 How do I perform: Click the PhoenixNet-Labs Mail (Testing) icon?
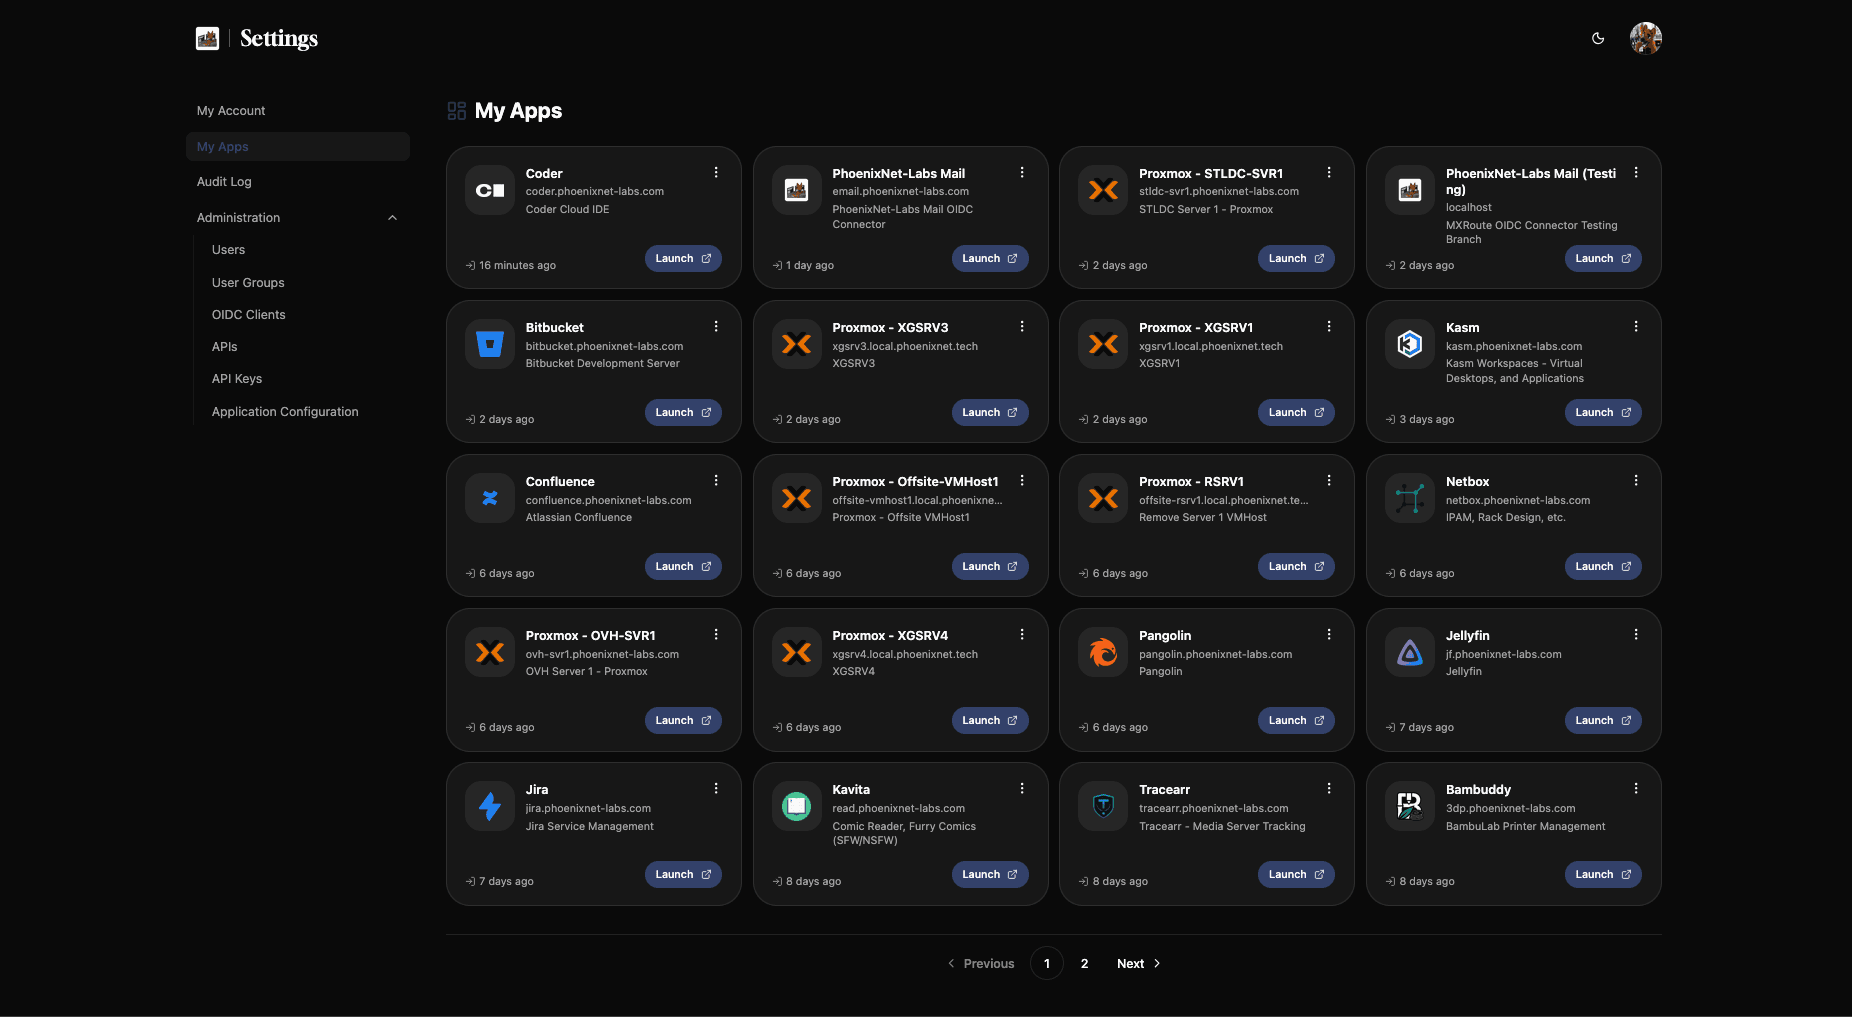pos(1410,190)
